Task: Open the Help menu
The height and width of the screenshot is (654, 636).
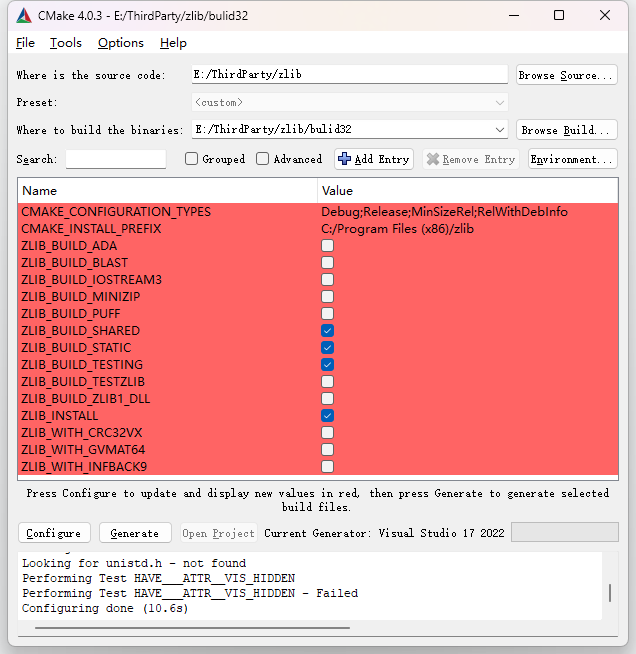Action: tap(173, 43)
